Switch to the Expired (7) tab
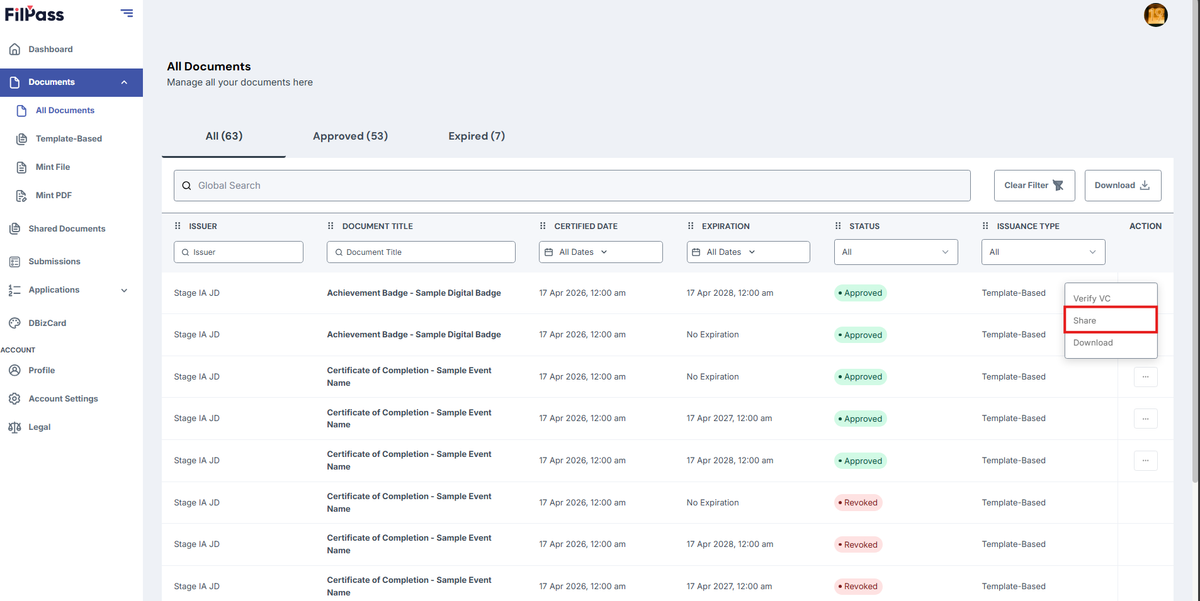This screenshot has height=601, width=1200. [477, 136]
